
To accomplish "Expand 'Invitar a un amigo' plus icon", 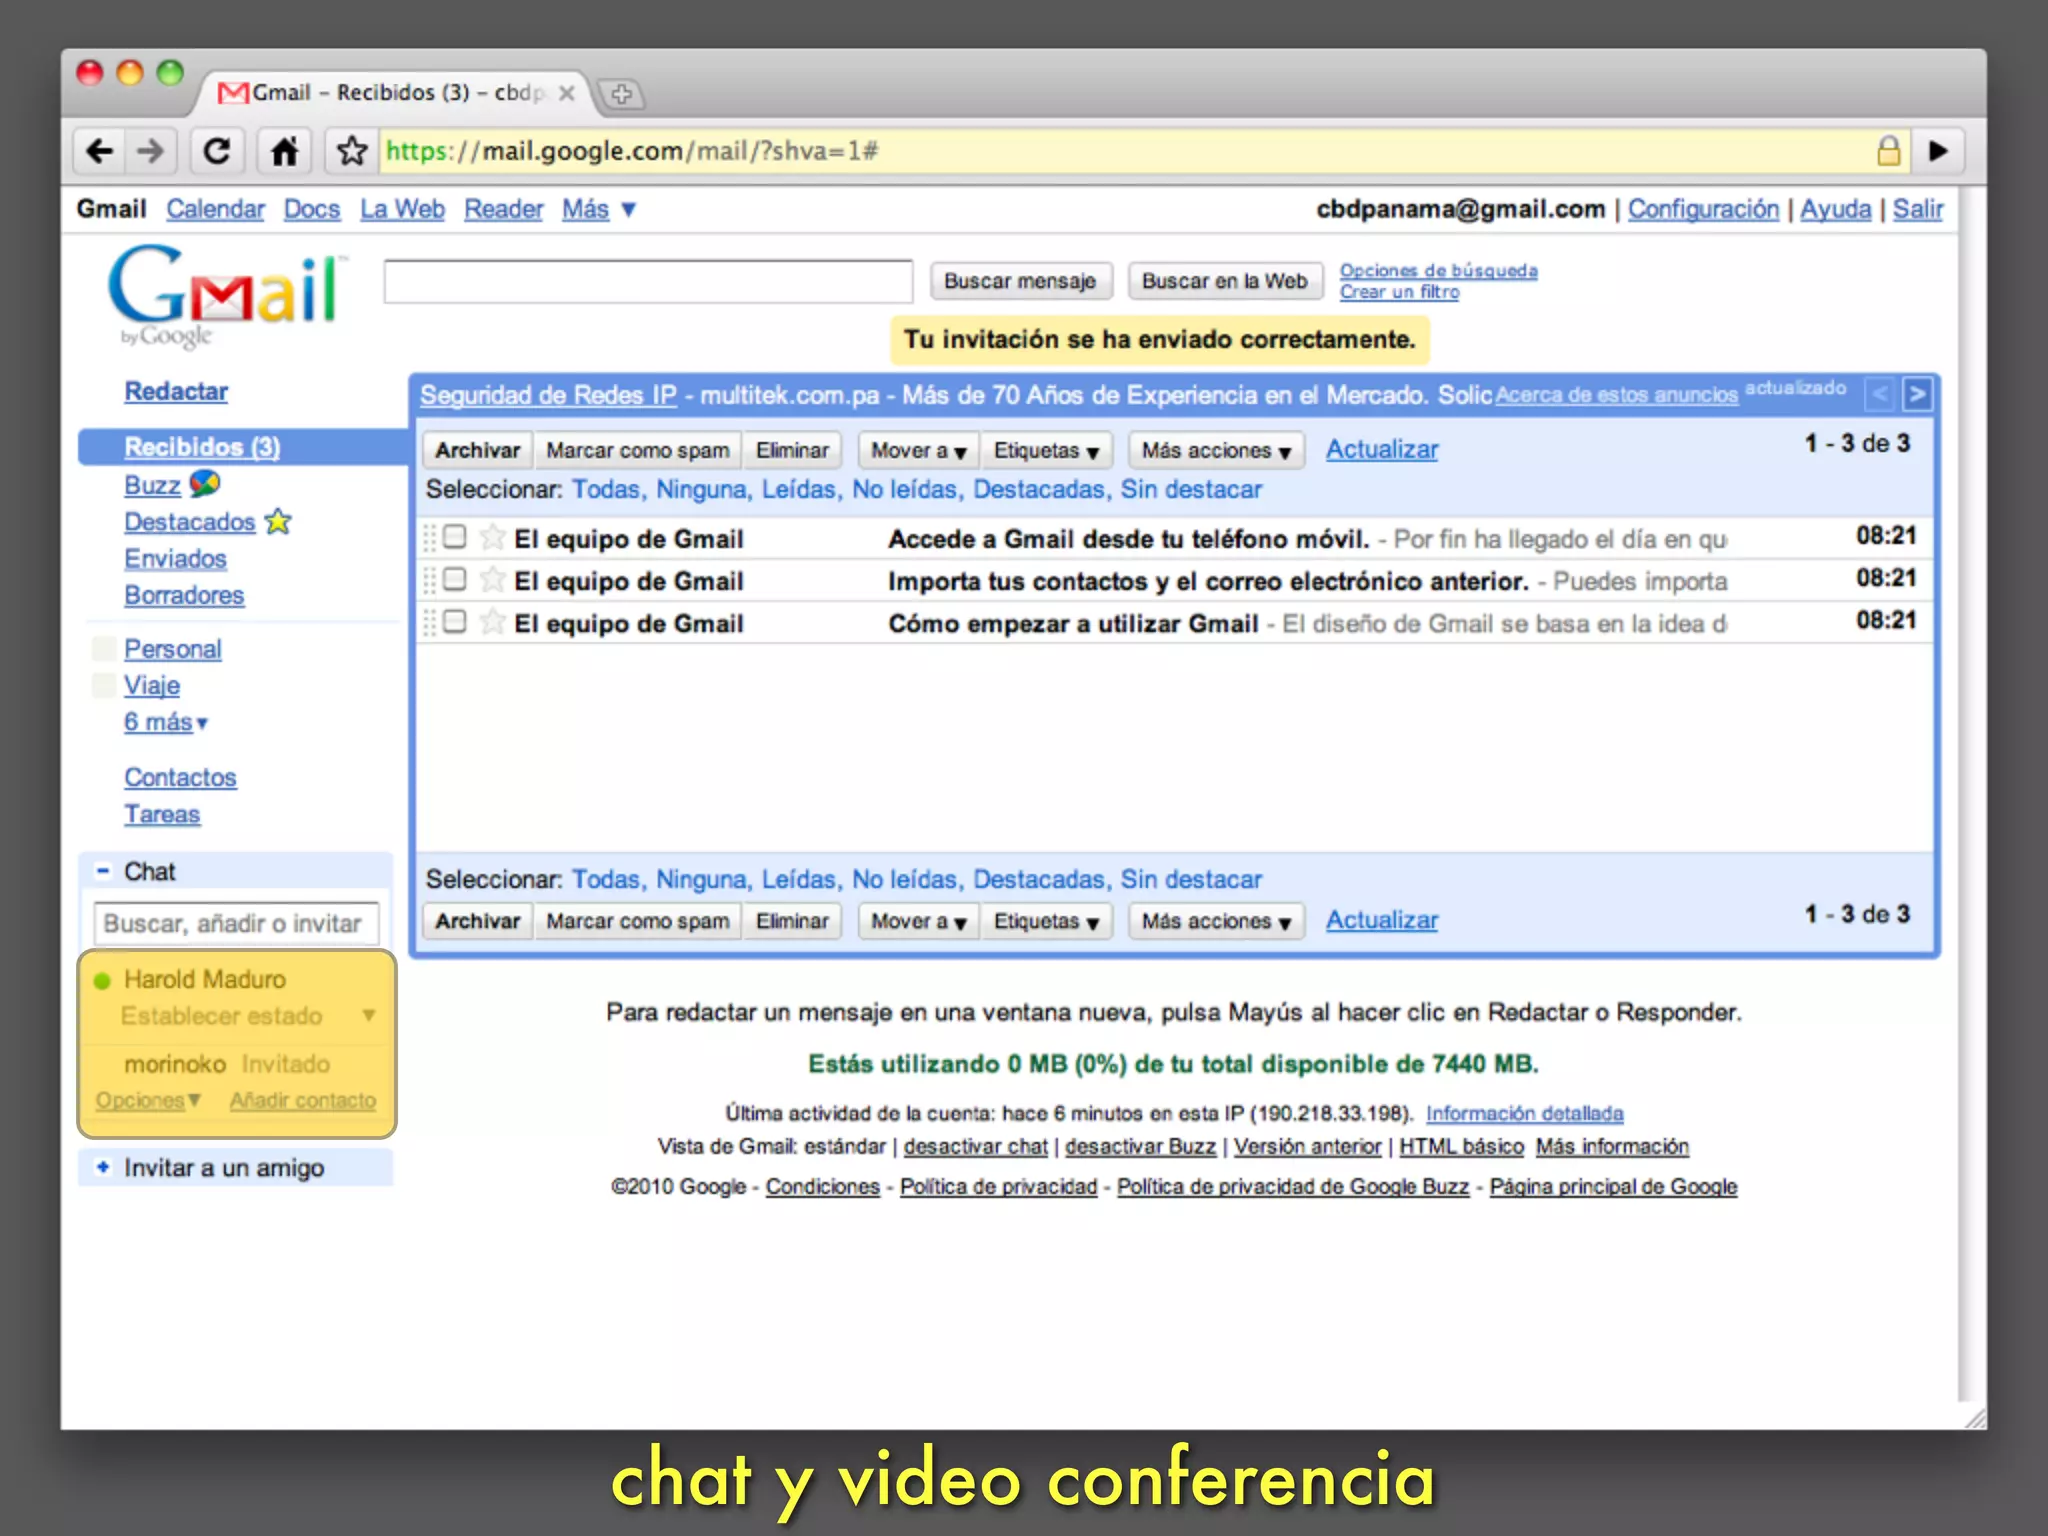I will 102,1167.
